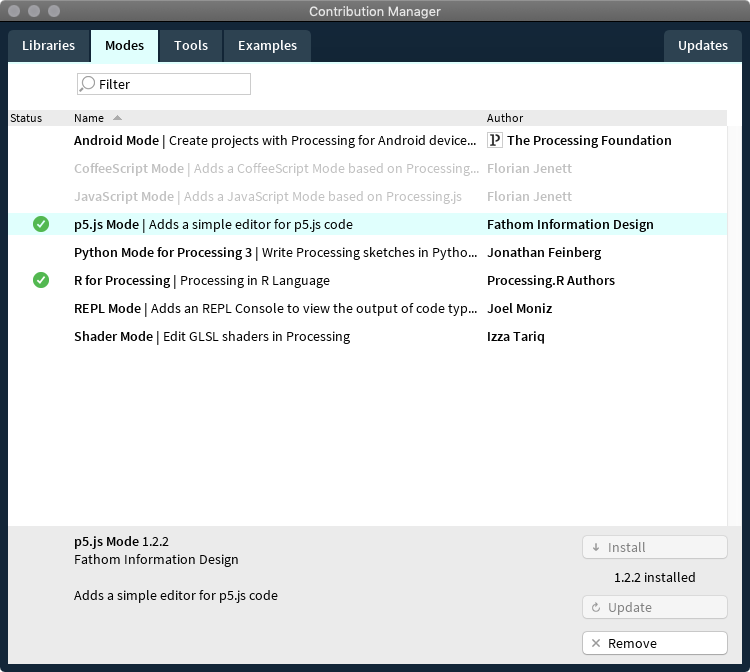
Task: Go to the Updates tab
Action: click(x=703, y=45)
